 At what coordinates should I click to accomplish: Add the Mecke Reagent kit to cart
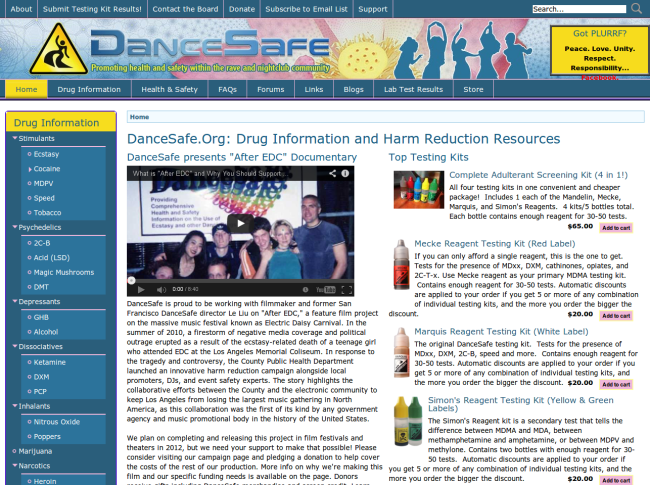(615, 313)
